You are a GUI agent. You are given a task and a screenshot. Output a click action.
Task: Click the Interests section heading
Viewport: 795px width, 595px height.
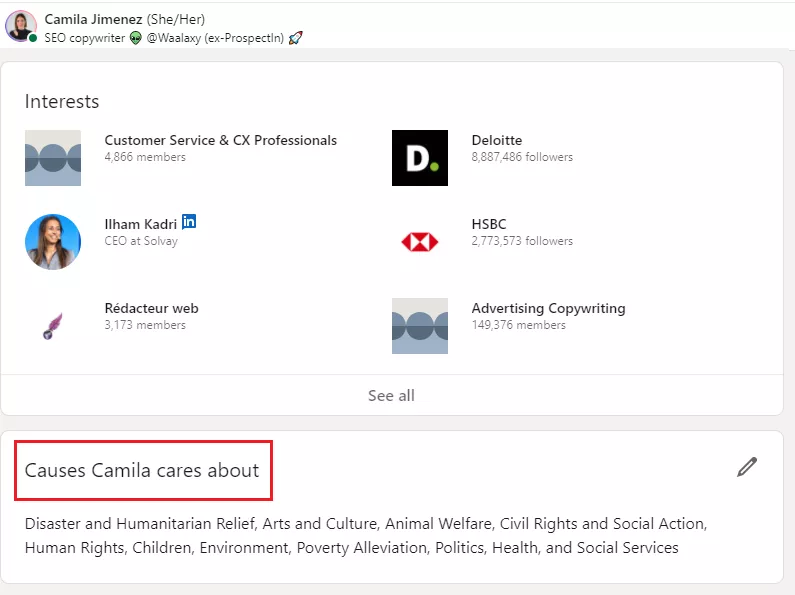point(62,102)
